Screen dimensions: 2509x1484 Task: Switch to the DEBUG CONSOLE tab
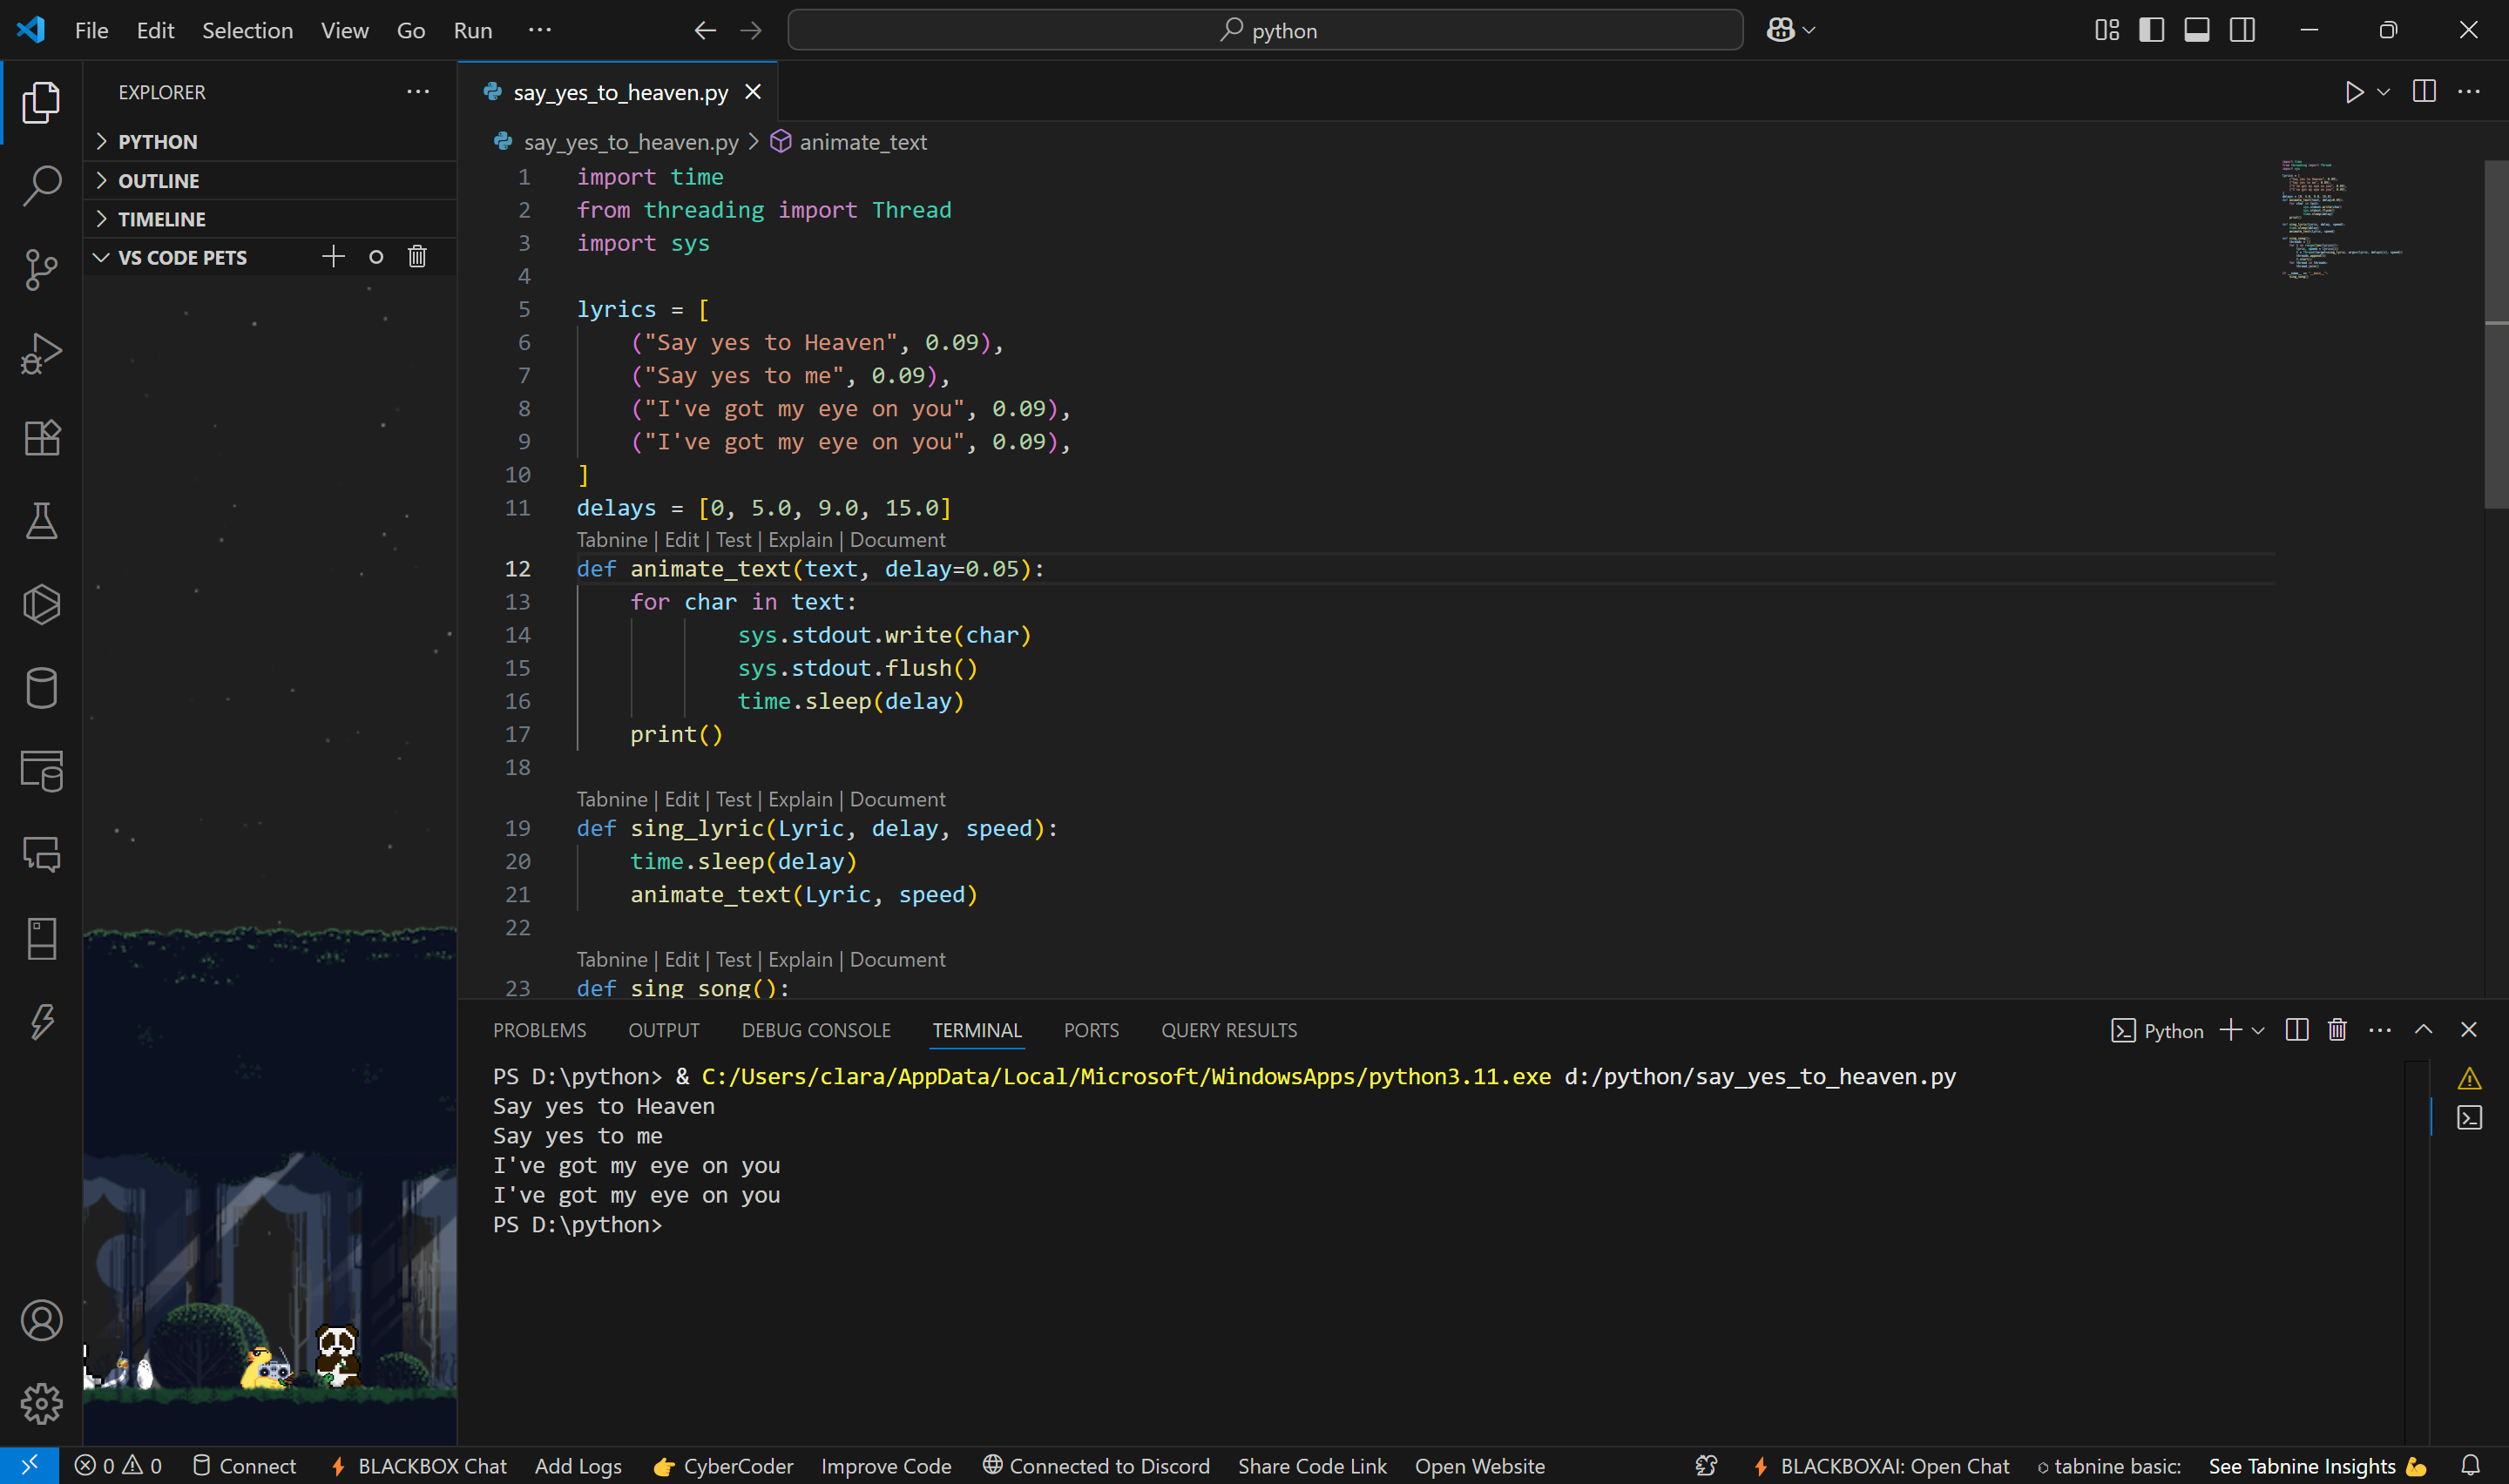coord(816,1030)
